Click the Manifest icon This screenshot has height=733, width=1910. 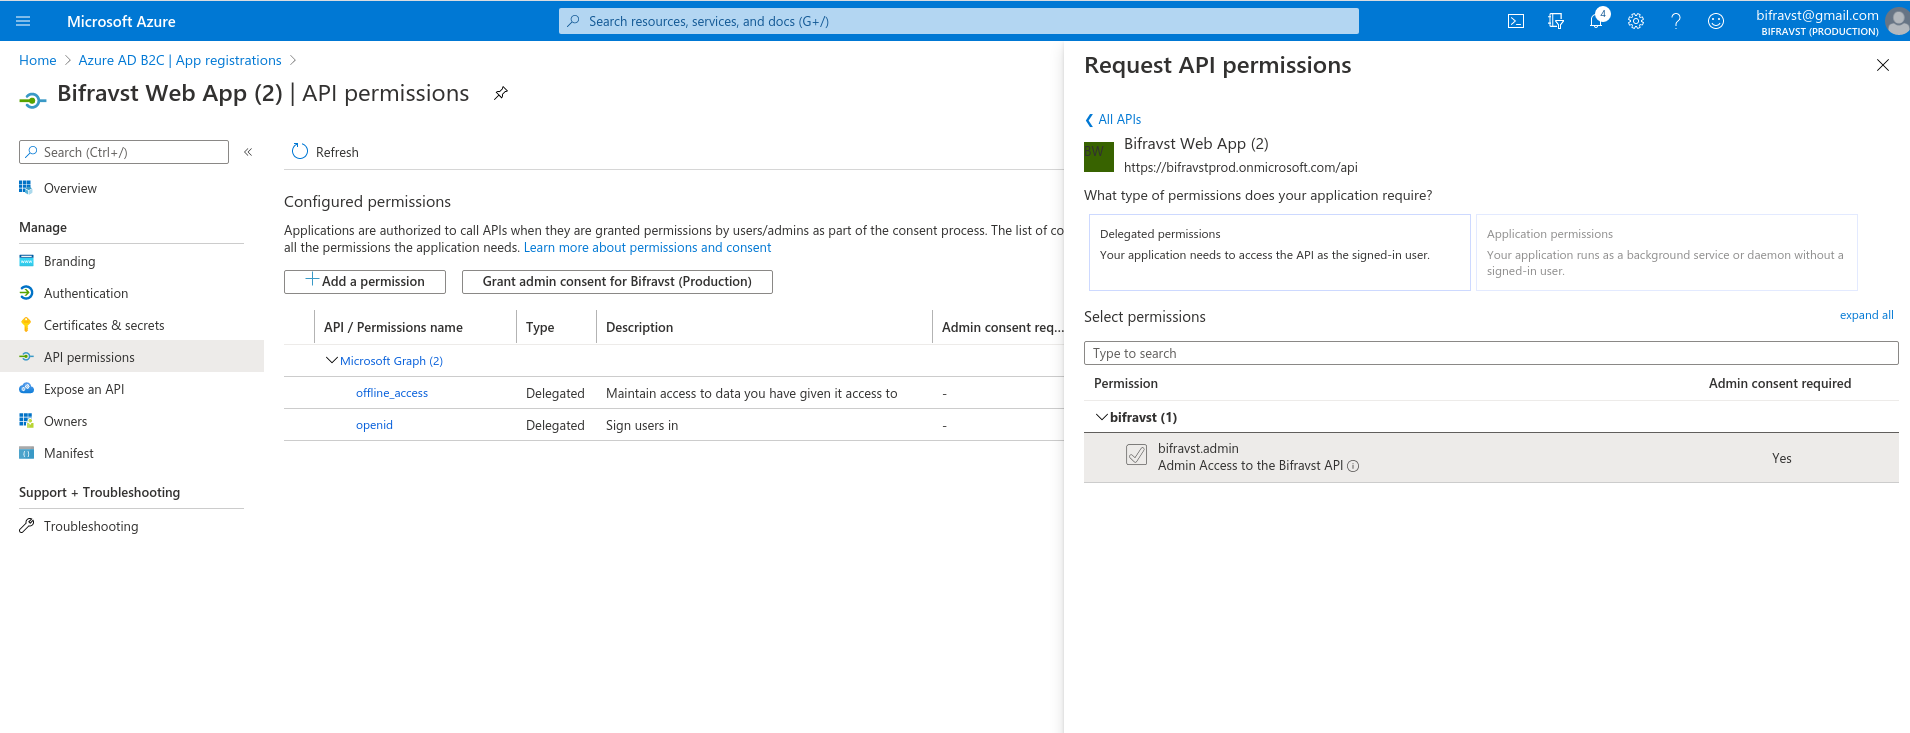[x=26, y=452]
